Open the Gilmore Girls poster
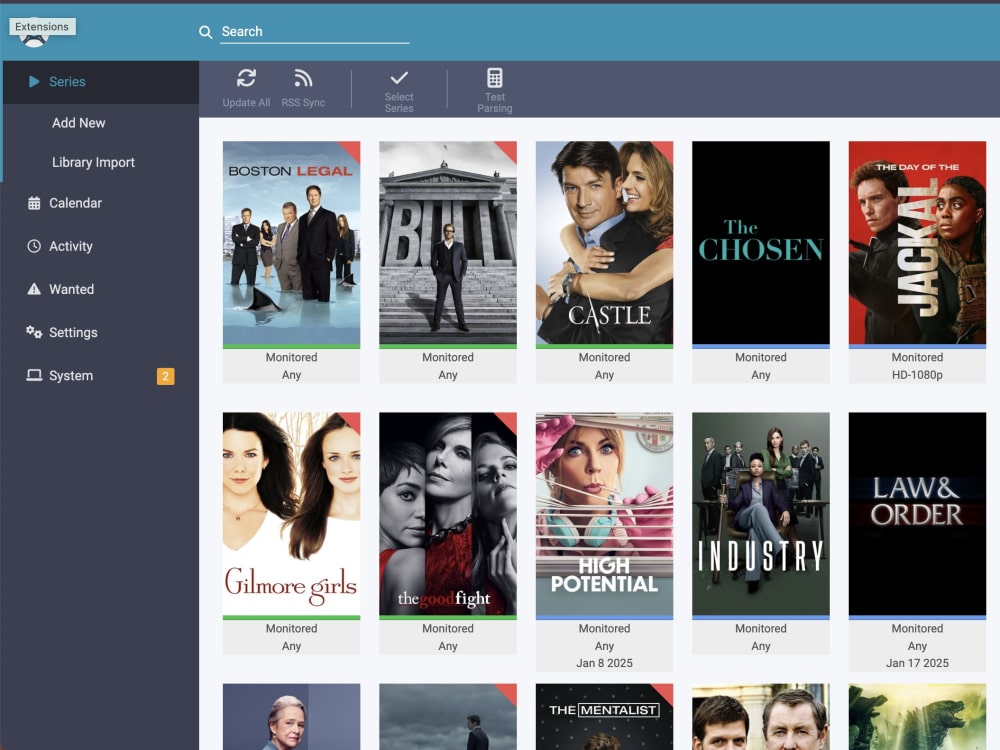This screenshot has width=1000, height=750. point(291,513)
